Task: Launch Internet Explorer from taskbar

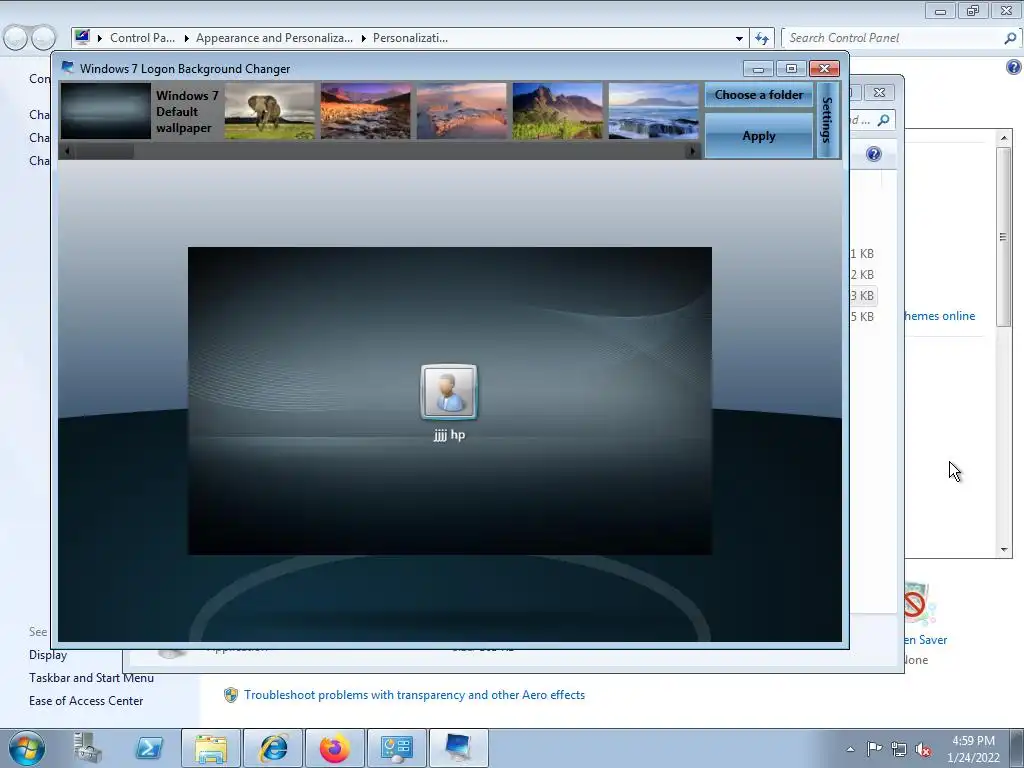Action: [273, 748]
